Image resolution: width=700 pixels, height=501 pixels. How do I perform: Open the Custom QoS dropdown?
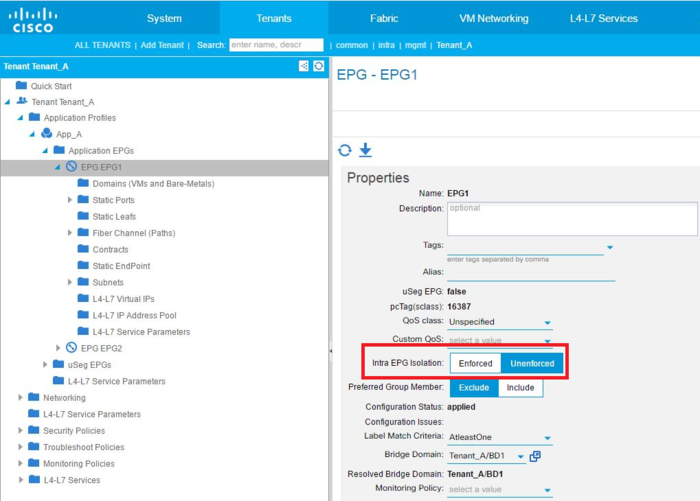[548, 341]
